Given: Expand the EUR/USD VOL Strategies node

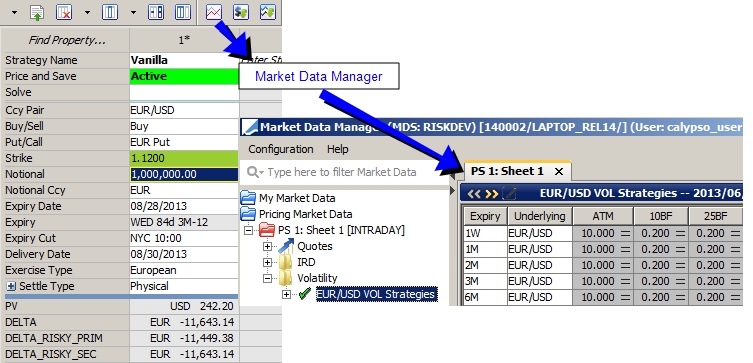Looking at the screenshot, I should [x=287, y=295].
